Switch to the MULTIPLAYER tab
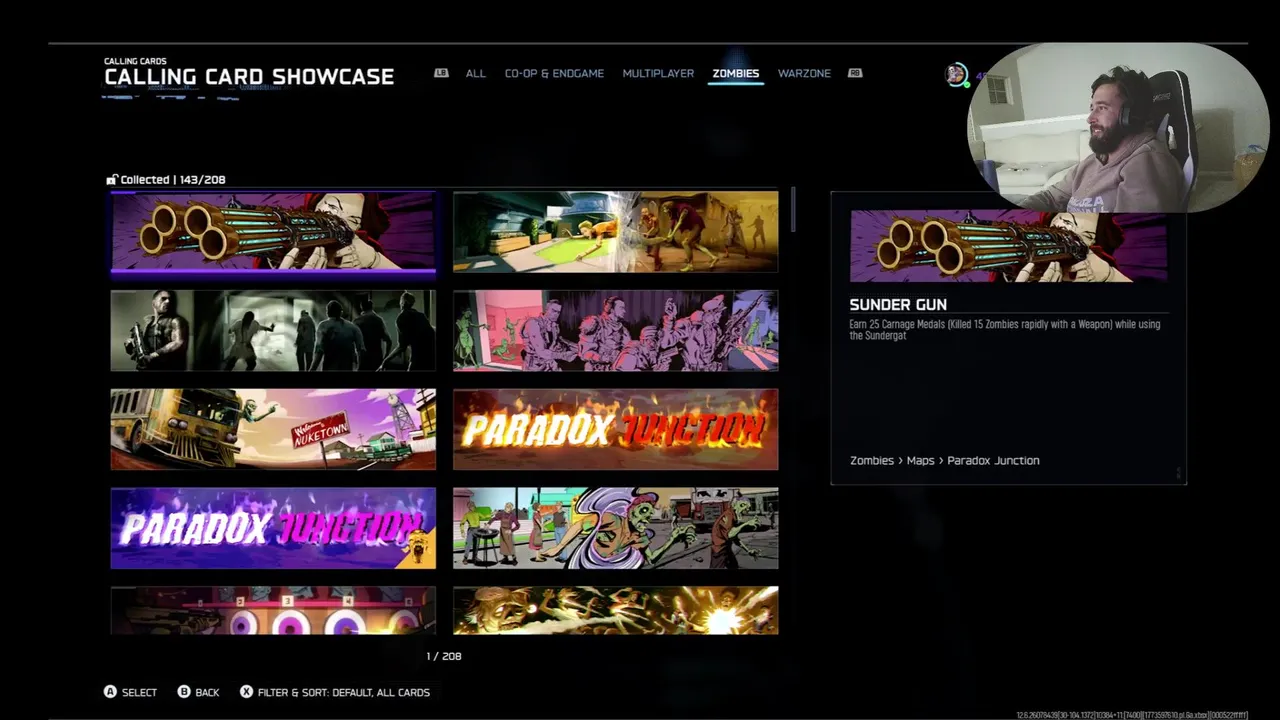 [x=658, y=73]
